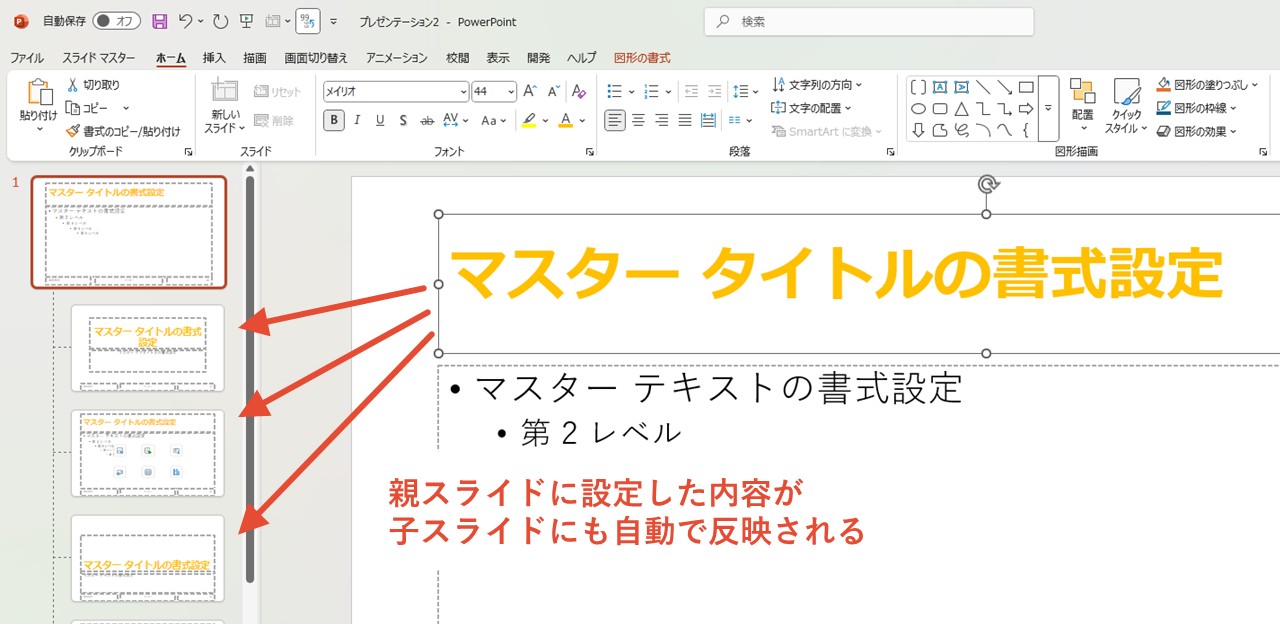This screenshot has width=1280, height=624.
Task: Expand the shapes gallery more button
Action: tap(1048, 108)
